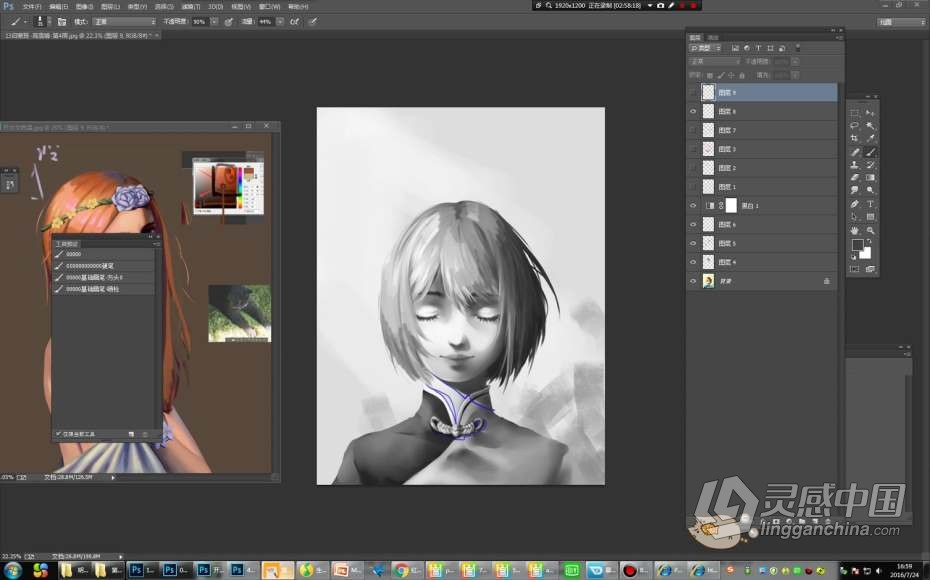Image resolution: width=930 pixels, height=580 pixels.
Task: Open the 文件(F) File menu
Action: coord(31,7)
